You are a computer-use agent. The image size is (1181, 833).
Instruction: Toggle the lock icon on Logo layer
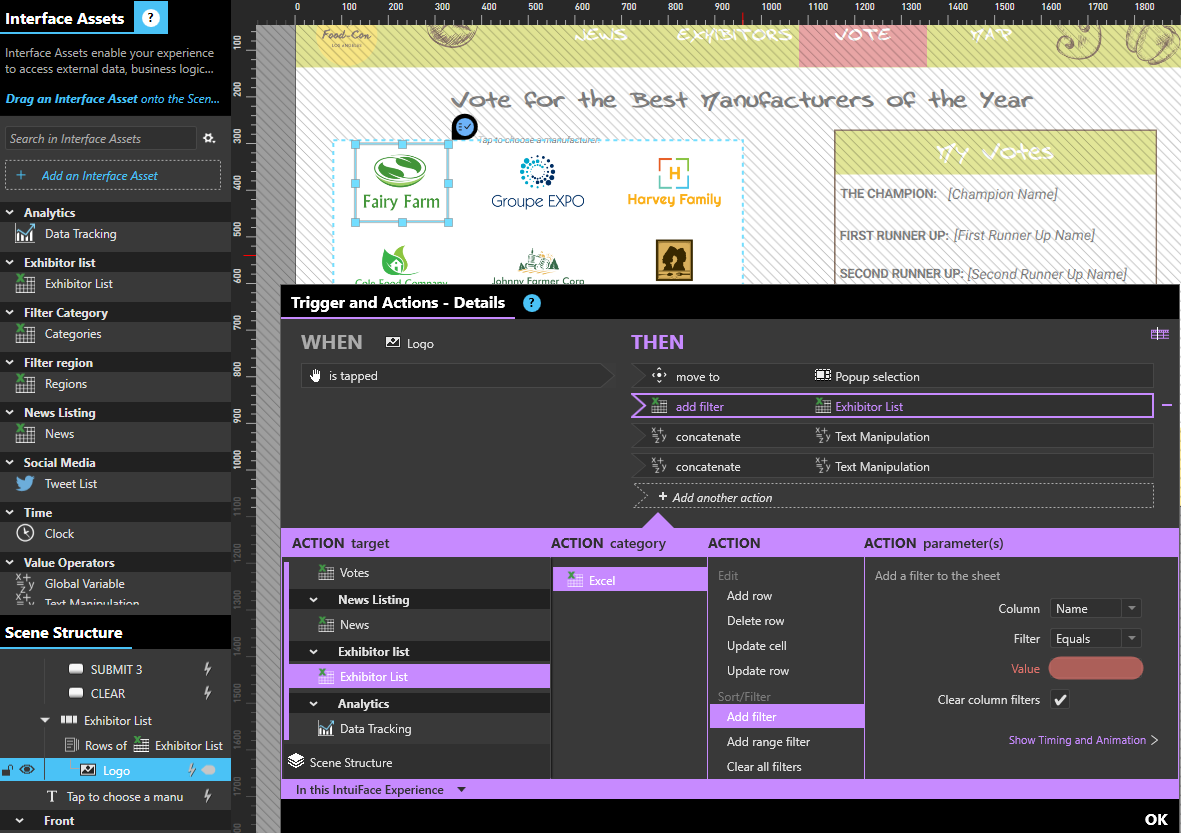coord(8,770)
